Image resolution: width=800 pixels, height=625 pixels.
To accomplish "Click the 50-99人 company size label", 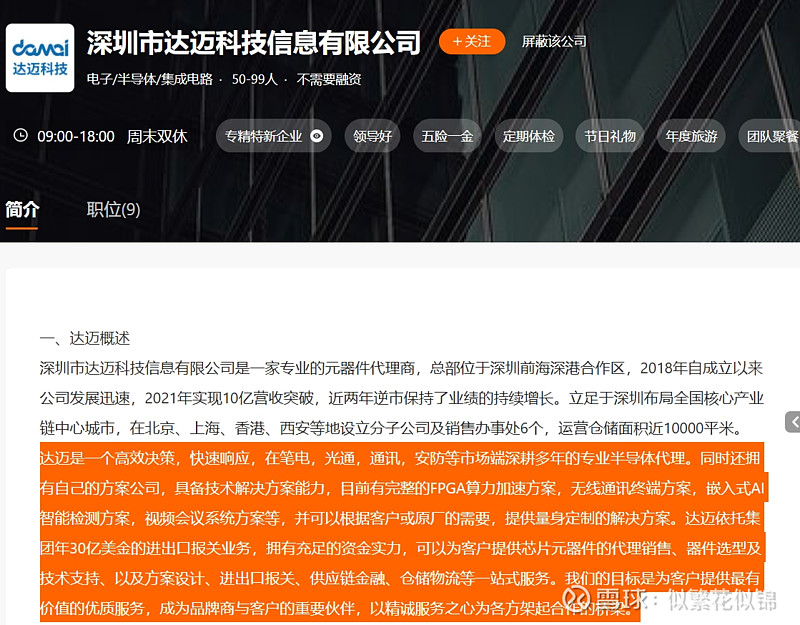I will pos(255,79).
